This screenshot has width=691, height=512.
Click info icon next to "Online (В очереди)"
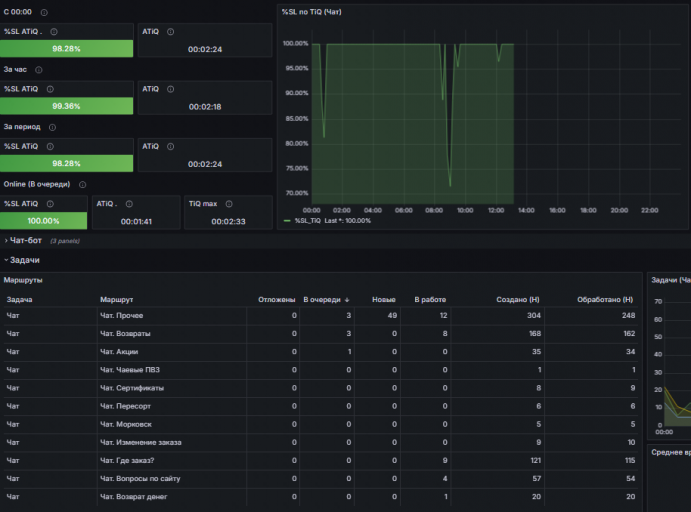(82, 185)
